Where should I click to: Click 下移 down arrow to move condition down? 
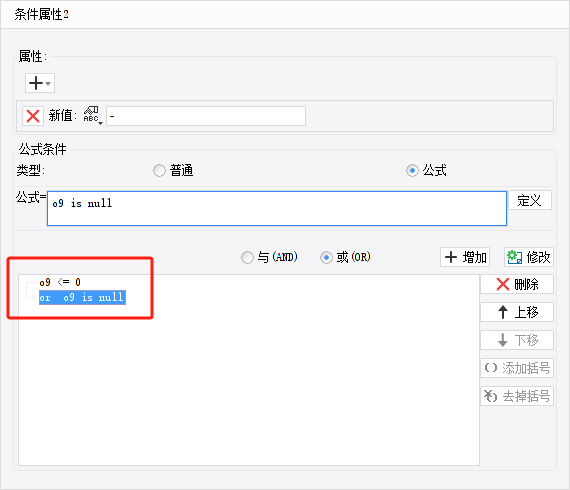click(x=517, y=340)
